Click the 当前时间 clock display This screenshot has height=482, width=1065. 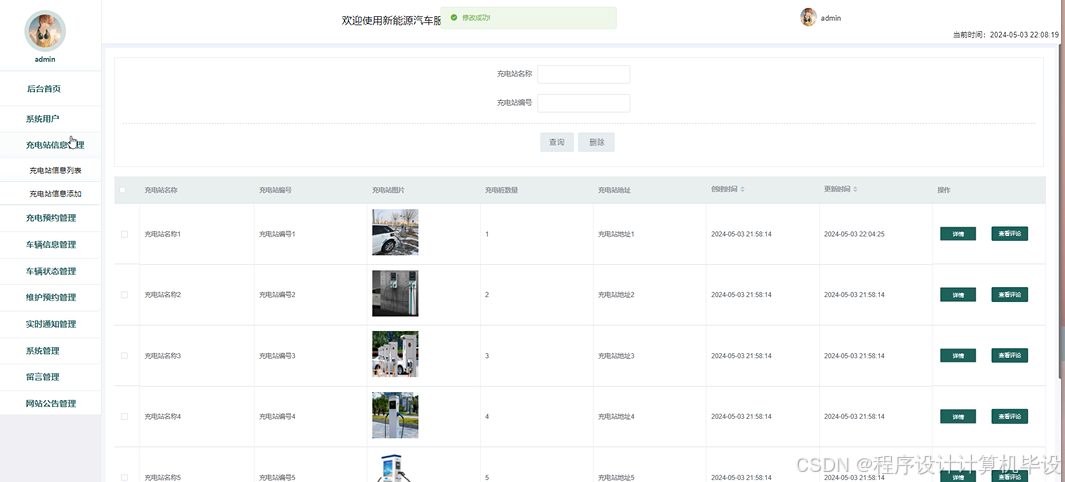point(1006,35)
